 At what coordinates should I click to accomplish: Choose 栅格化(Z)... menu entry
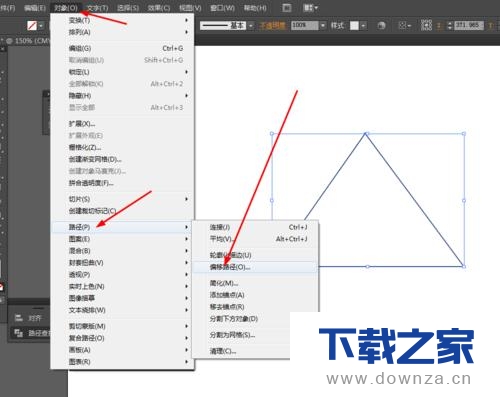click(x=122, y=147)
